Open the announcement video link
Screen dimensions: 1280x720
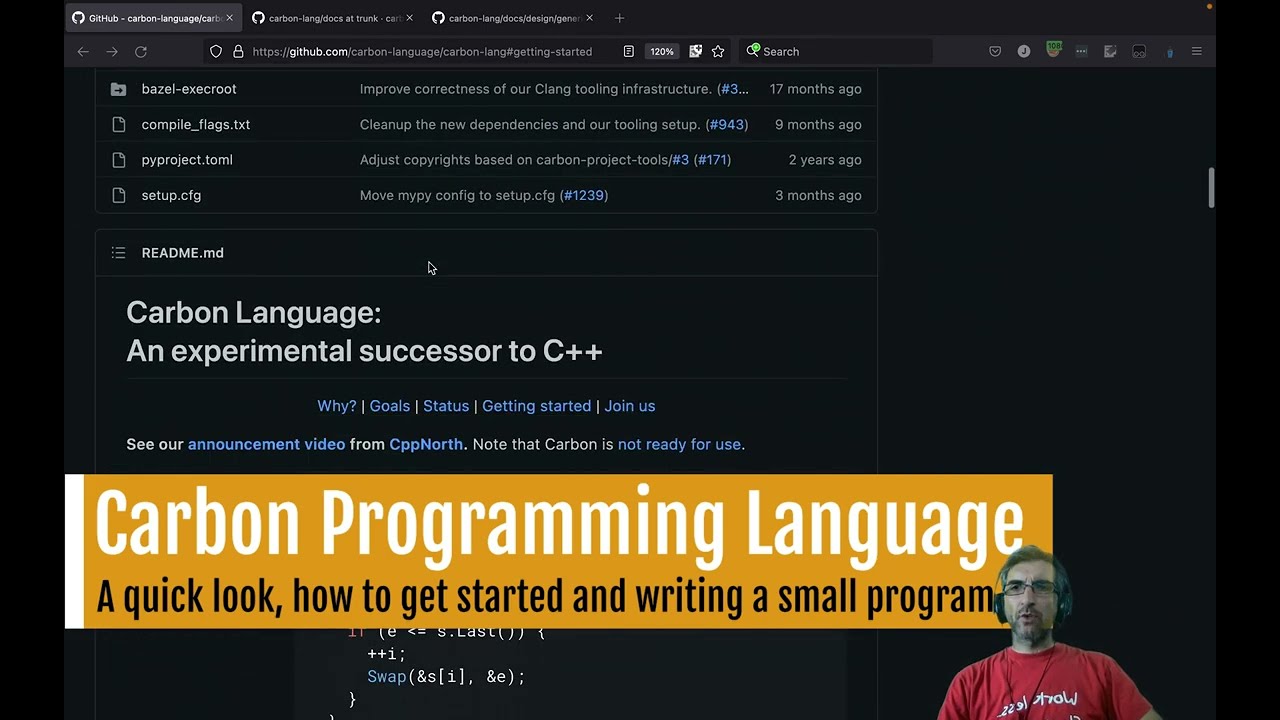point(266,444)
